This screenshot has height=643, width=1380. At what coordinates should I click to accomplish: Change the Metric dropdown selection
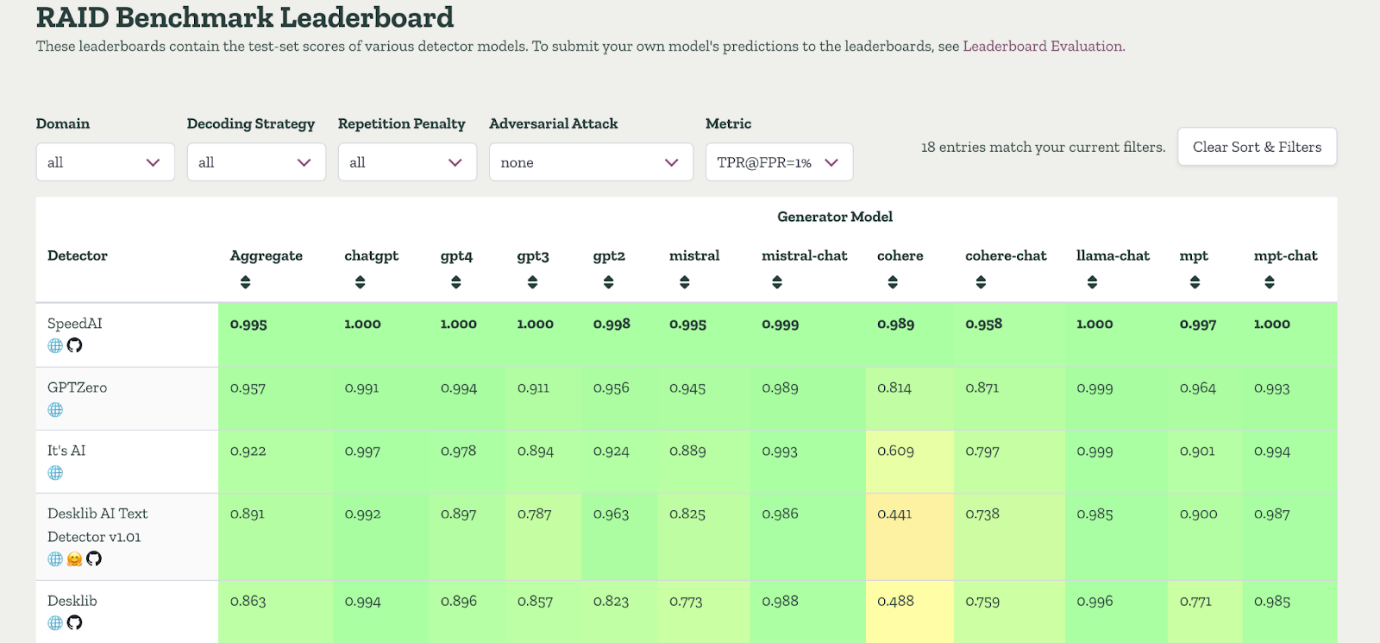click(x=779, y=161)
